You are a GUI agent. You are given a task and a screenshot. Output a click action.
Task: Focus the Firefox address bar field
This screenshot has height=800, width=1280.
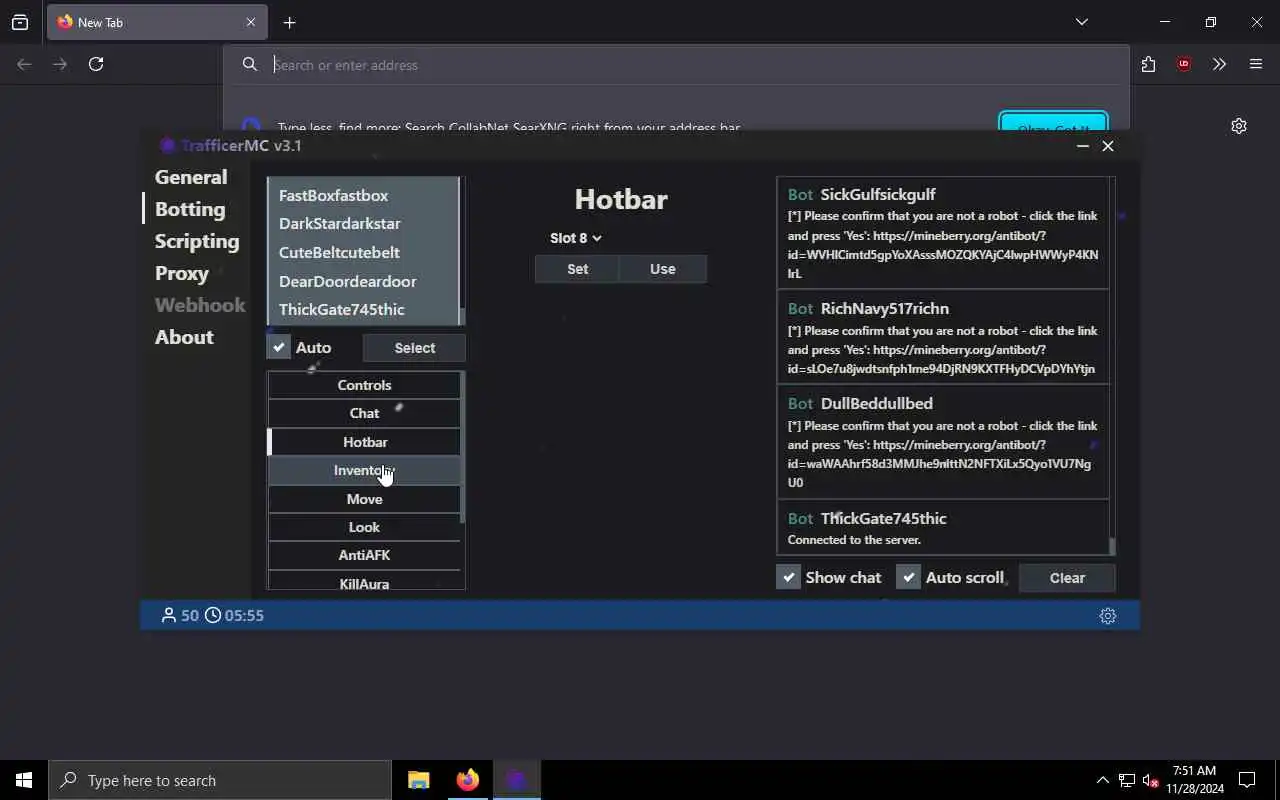click(676, 65)
